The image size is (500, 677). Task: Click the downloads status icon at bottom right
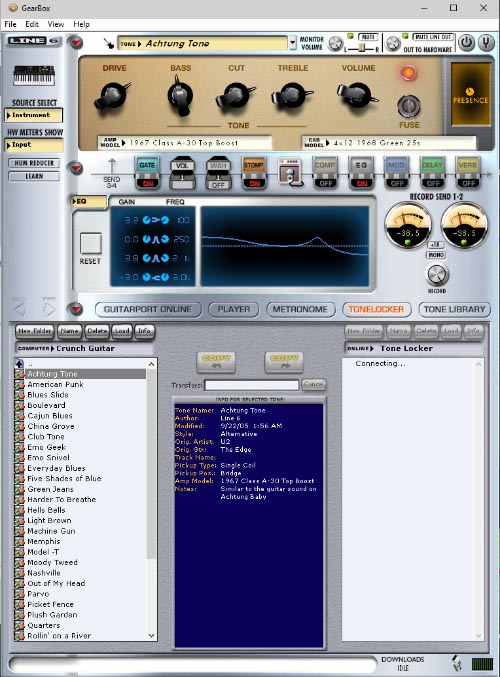pyautogui.click(x=456, y=663)
